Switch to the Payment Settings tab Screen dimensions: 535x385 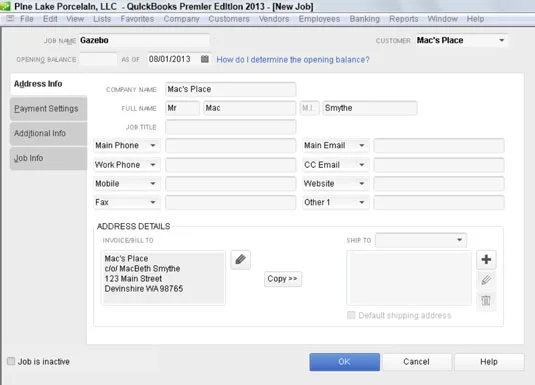[x=48, y=109]
